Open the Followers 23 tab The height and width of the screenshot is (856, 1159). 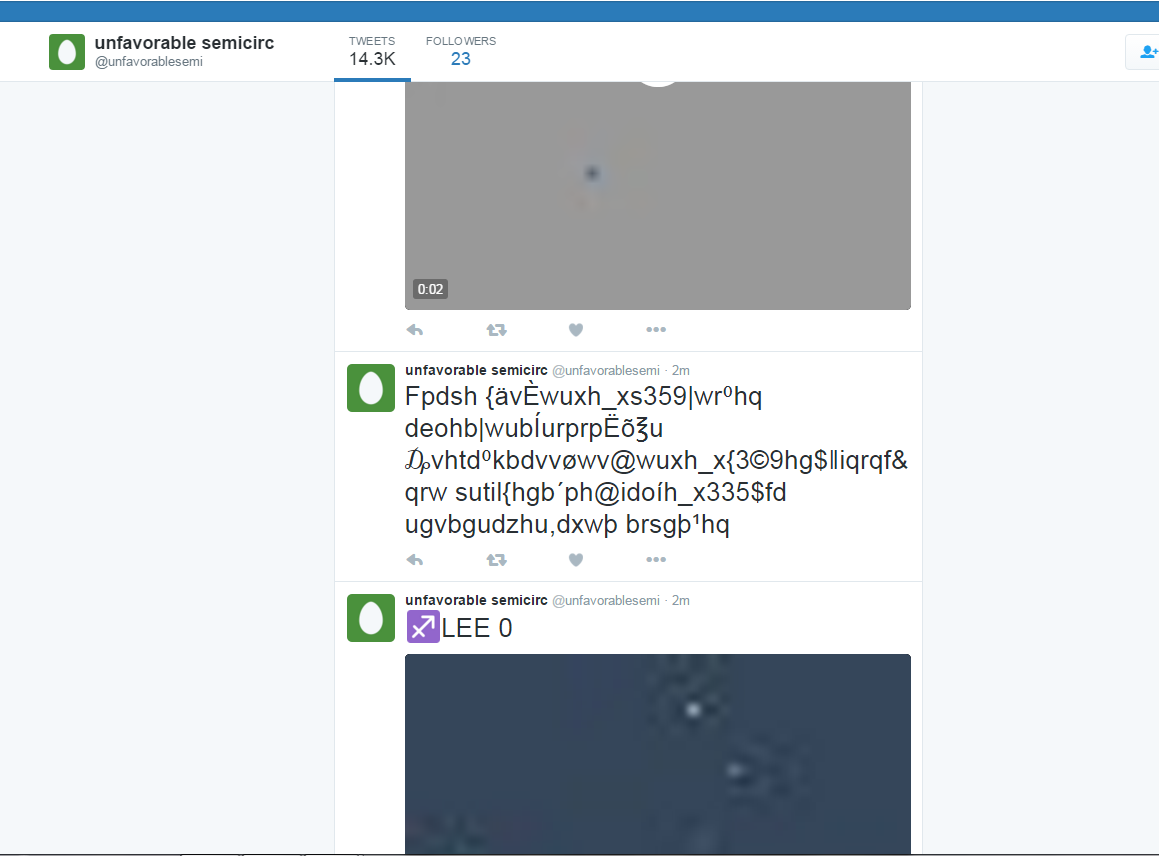460,51
